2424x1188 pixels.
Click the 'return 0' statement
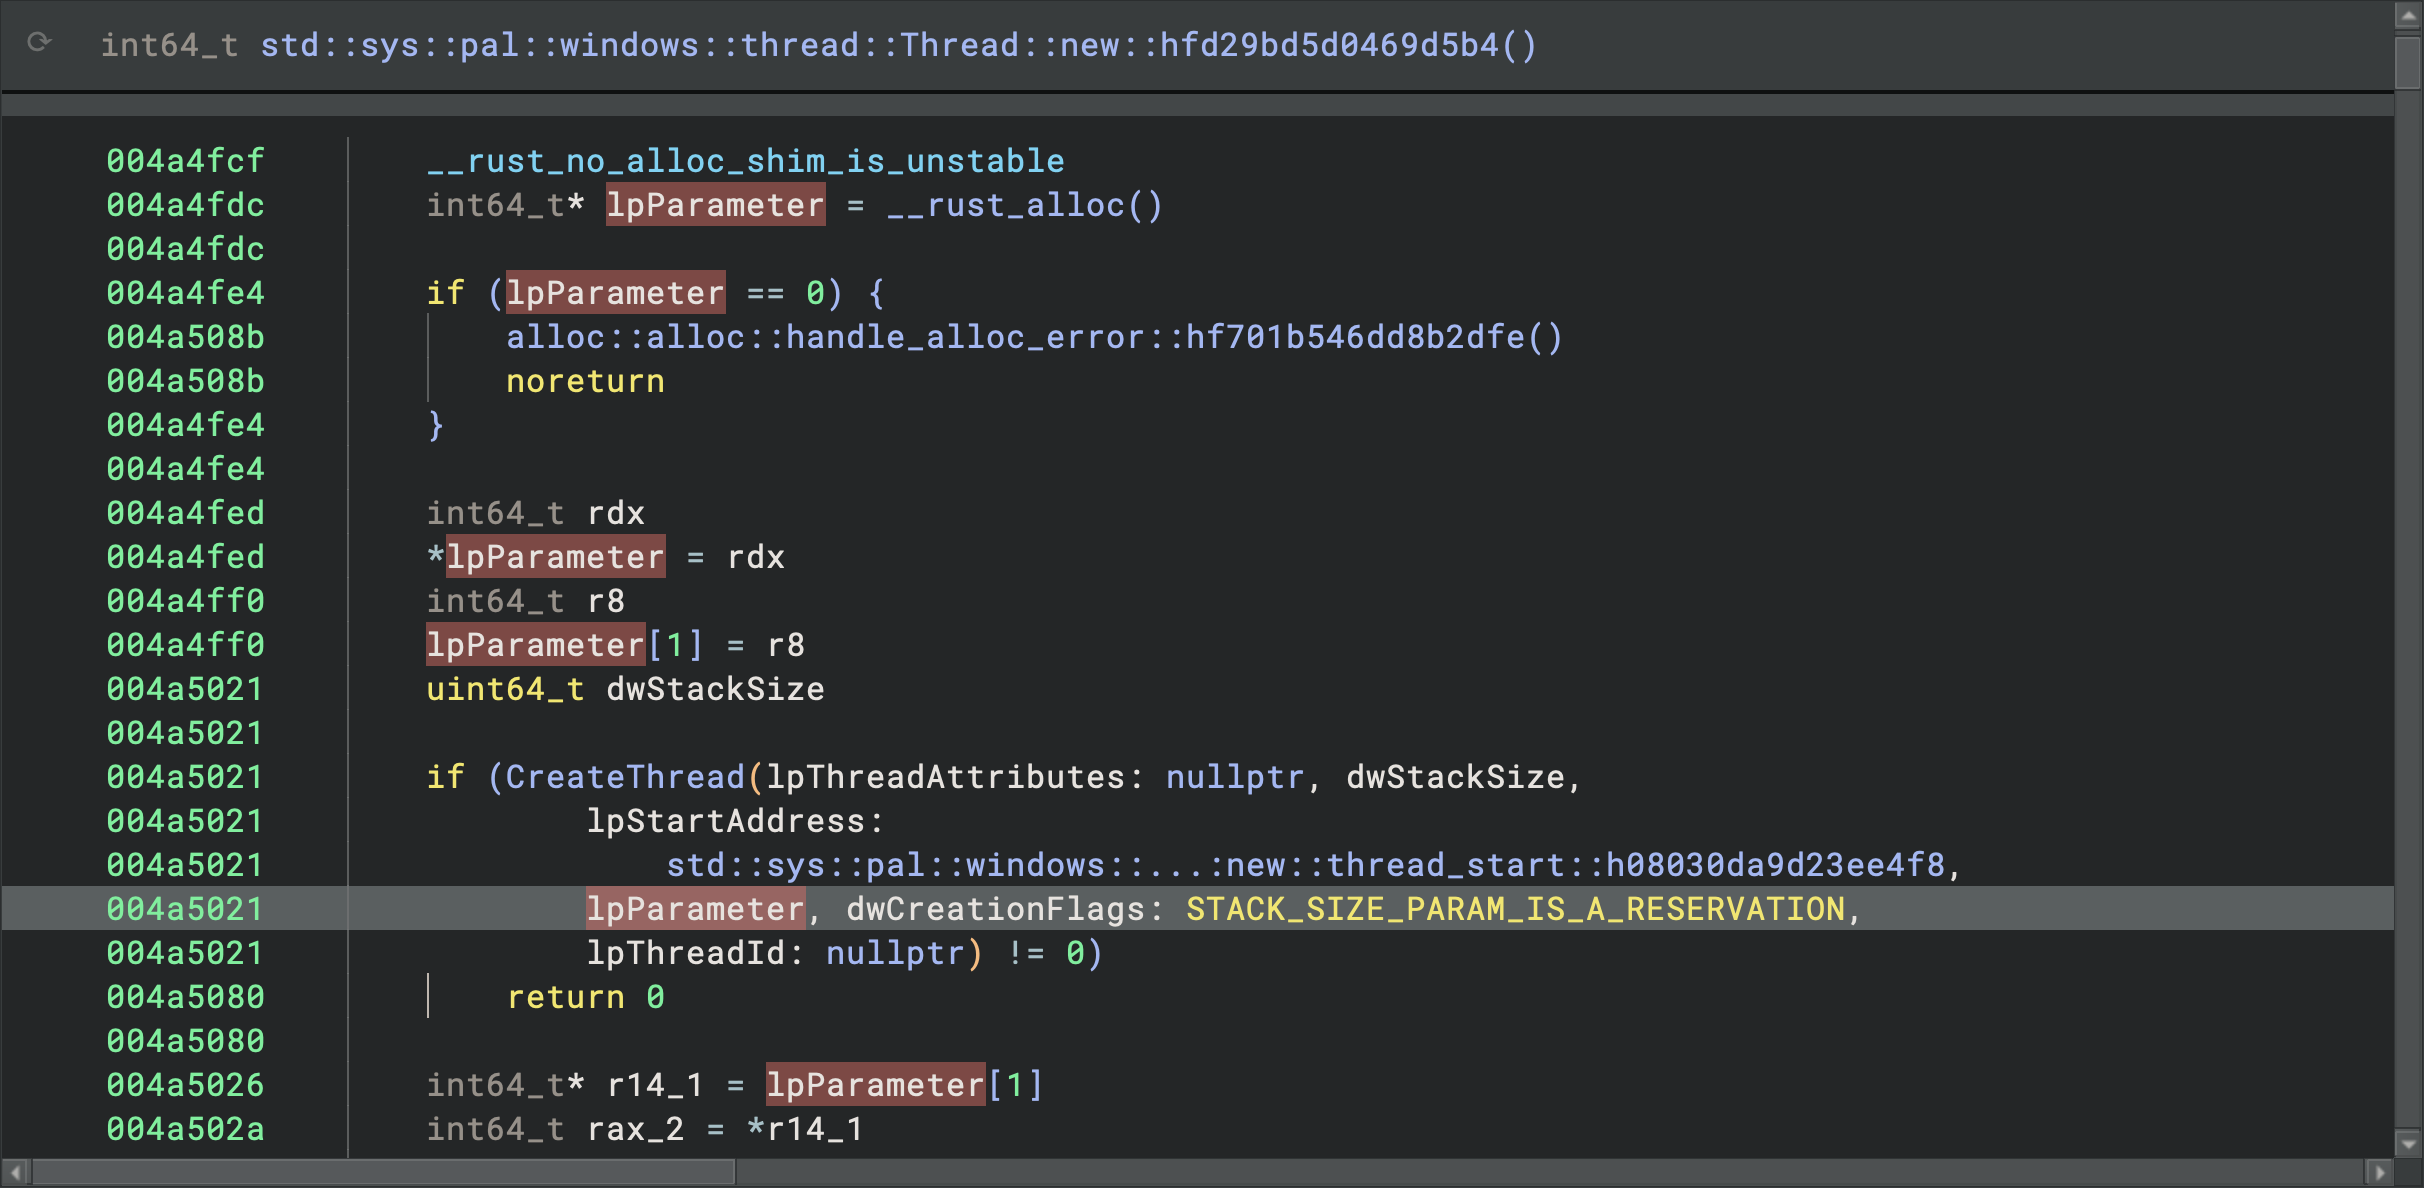pyautogui.click(x=585, y=997)
